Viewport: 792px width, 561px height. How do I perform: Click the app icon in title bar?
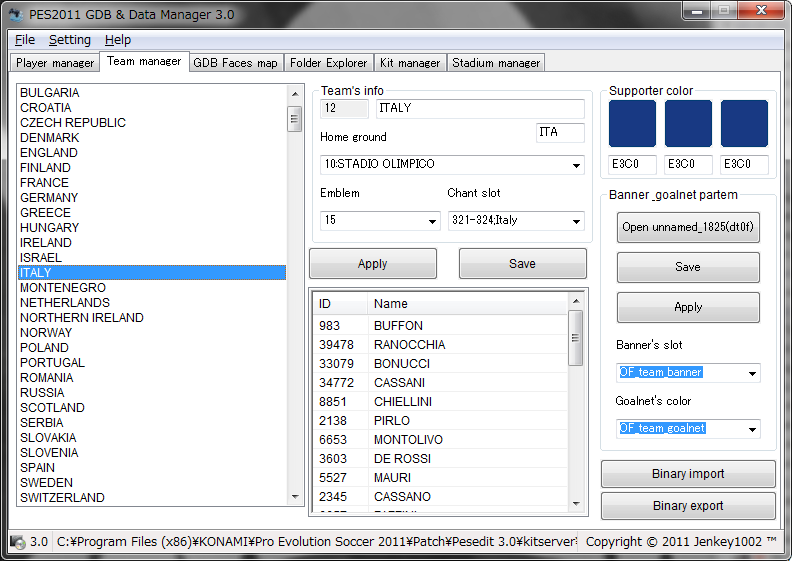point(17,15)
